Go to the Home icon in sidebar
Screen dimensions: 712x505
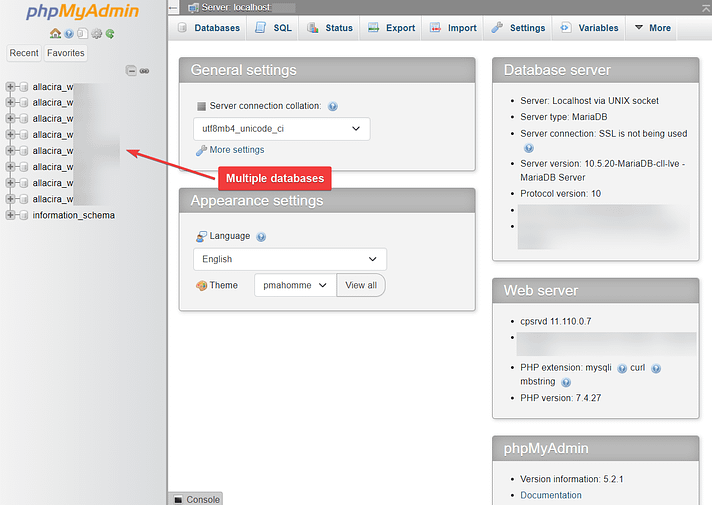coord(55,33)
